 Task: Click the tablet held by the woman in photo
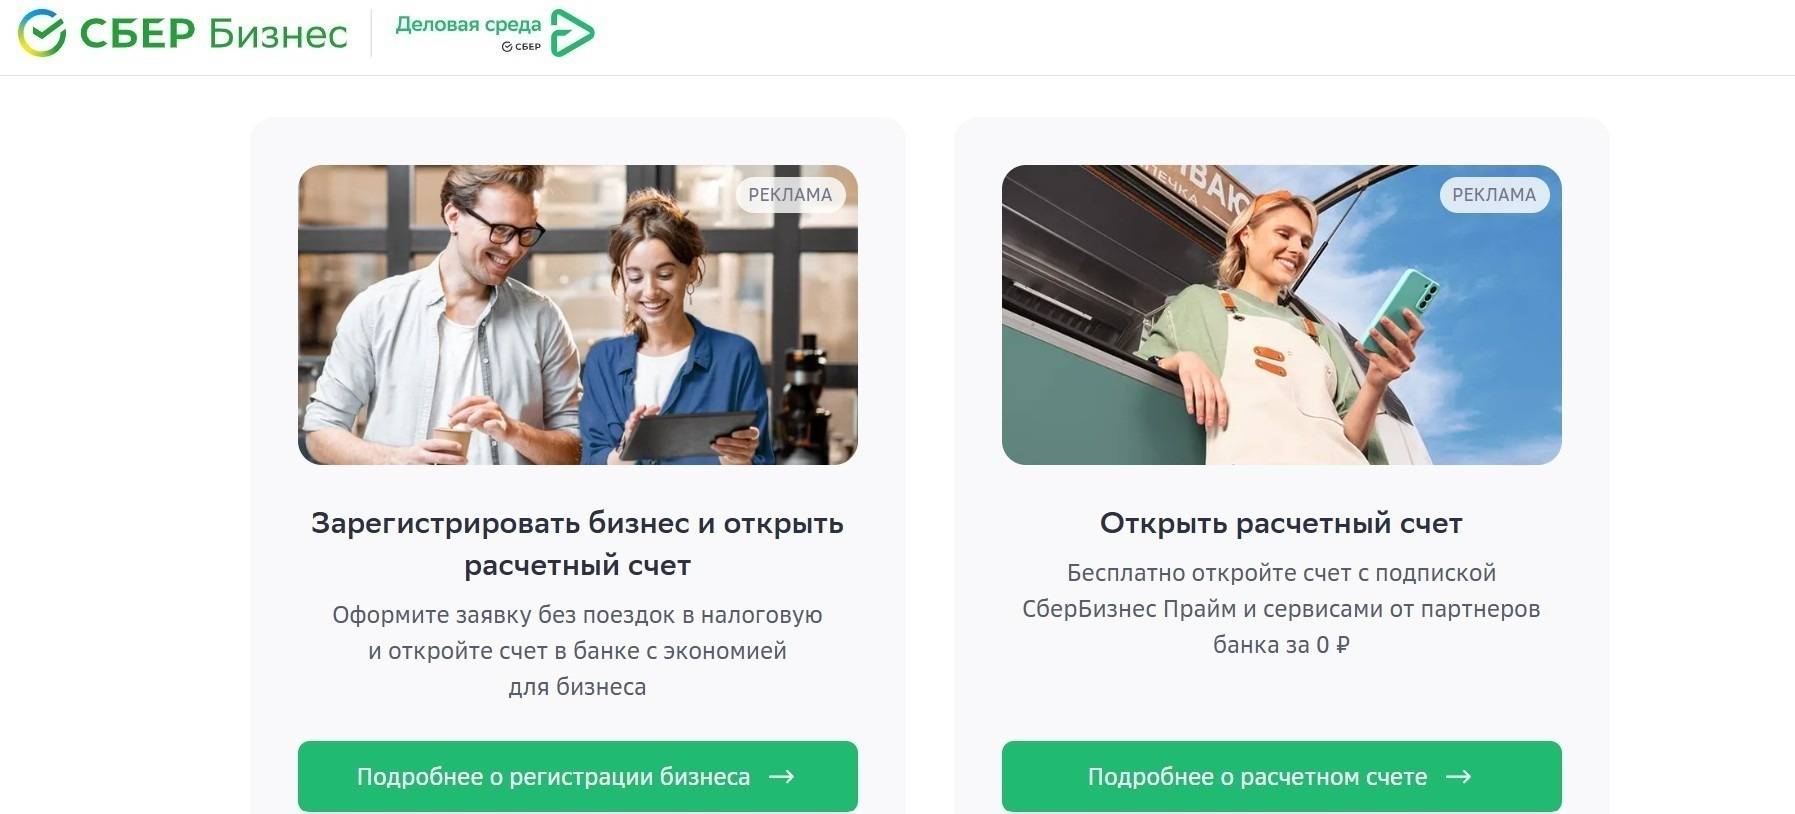[688, 434]
